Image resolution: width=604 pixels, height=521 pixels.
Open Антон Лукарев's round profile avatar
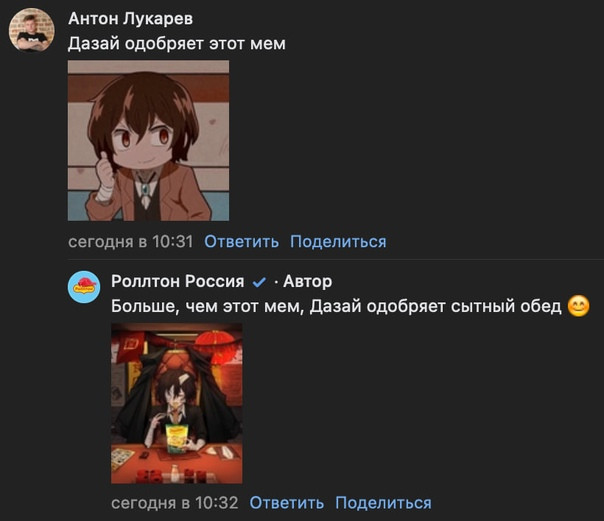click(32, 30)
